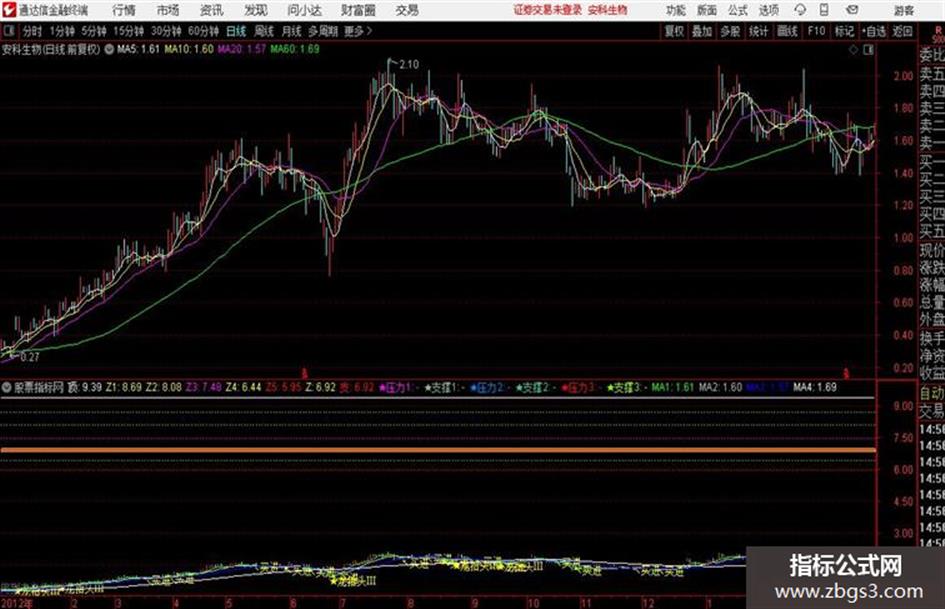Click the green MA60: 1.69 label

click(295, 49)
